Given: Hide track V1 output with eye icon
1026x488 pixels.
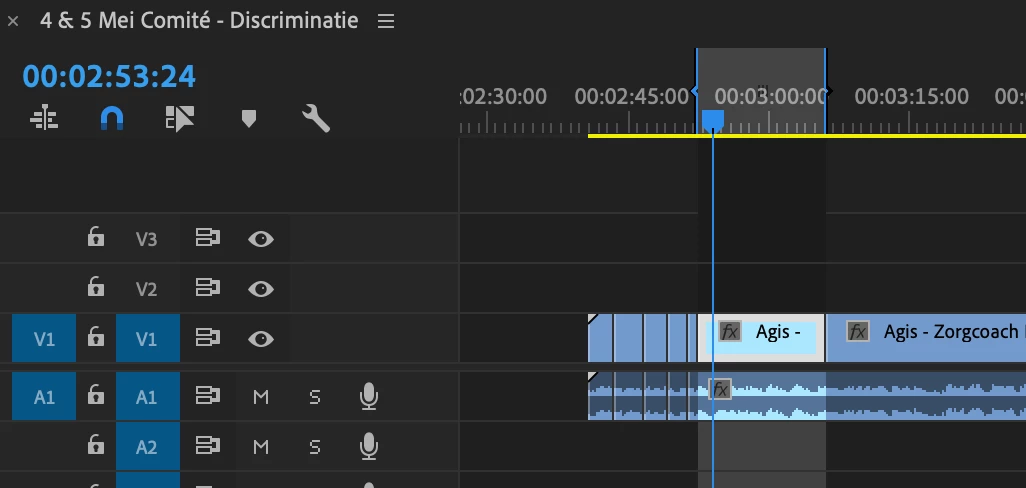Looking at the screenshot, I should (x=260, y=338).
